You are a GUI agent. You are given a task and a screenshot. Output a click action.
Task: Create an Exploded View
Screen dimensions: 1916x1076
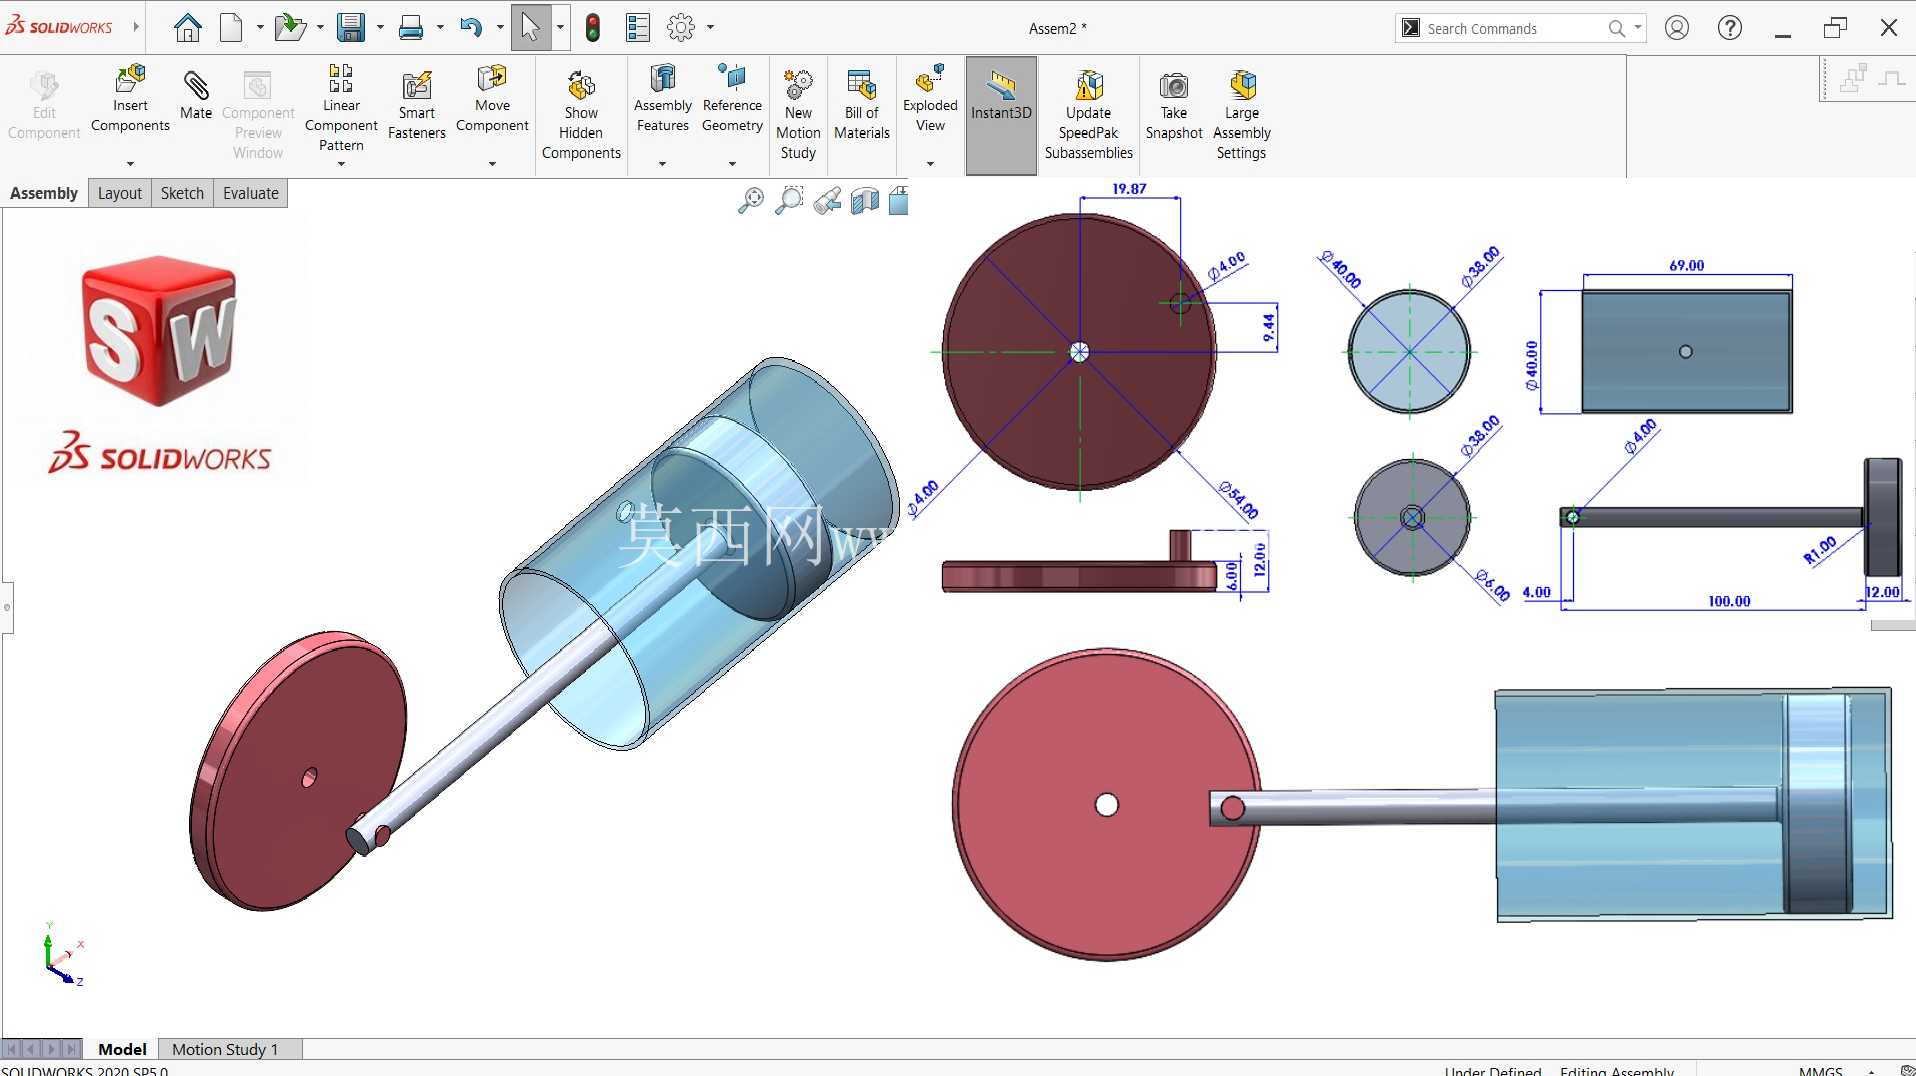pos(930,98)
